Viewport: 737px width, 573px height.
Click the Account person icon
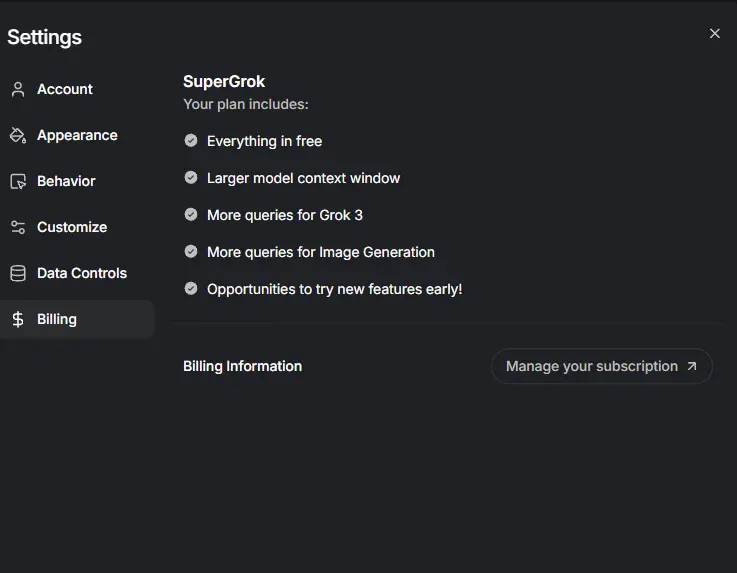point(18,89)
